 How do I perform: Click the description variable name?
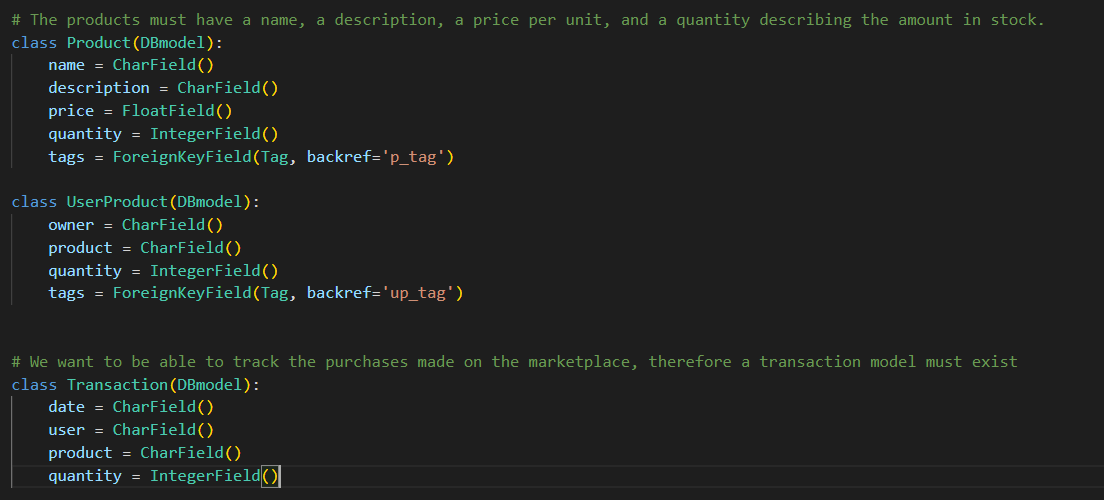coord(99,88)
